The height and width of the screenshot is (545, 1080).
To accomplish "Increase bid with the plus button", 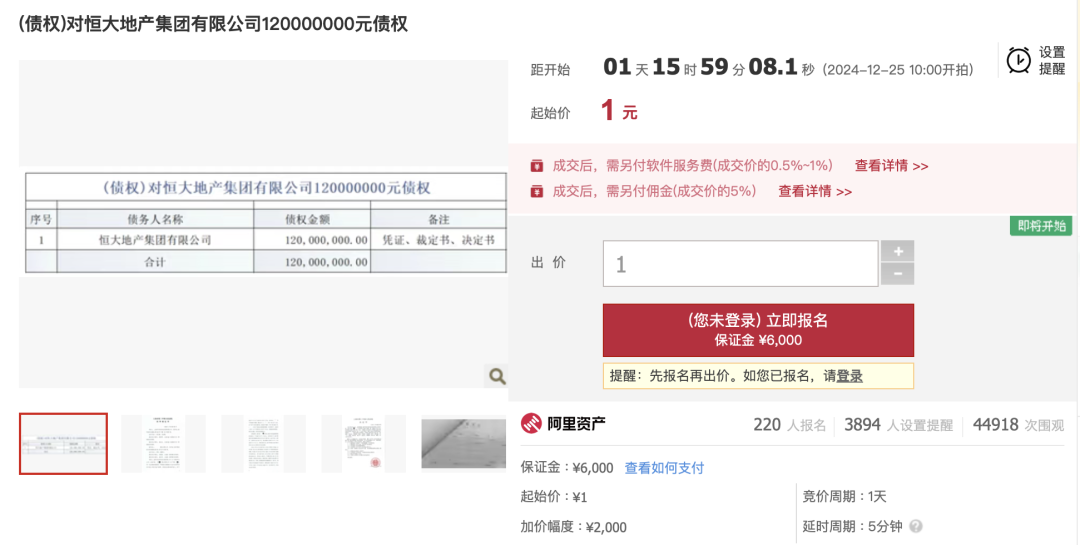I will pyautogui.click(x=897, y=252).
